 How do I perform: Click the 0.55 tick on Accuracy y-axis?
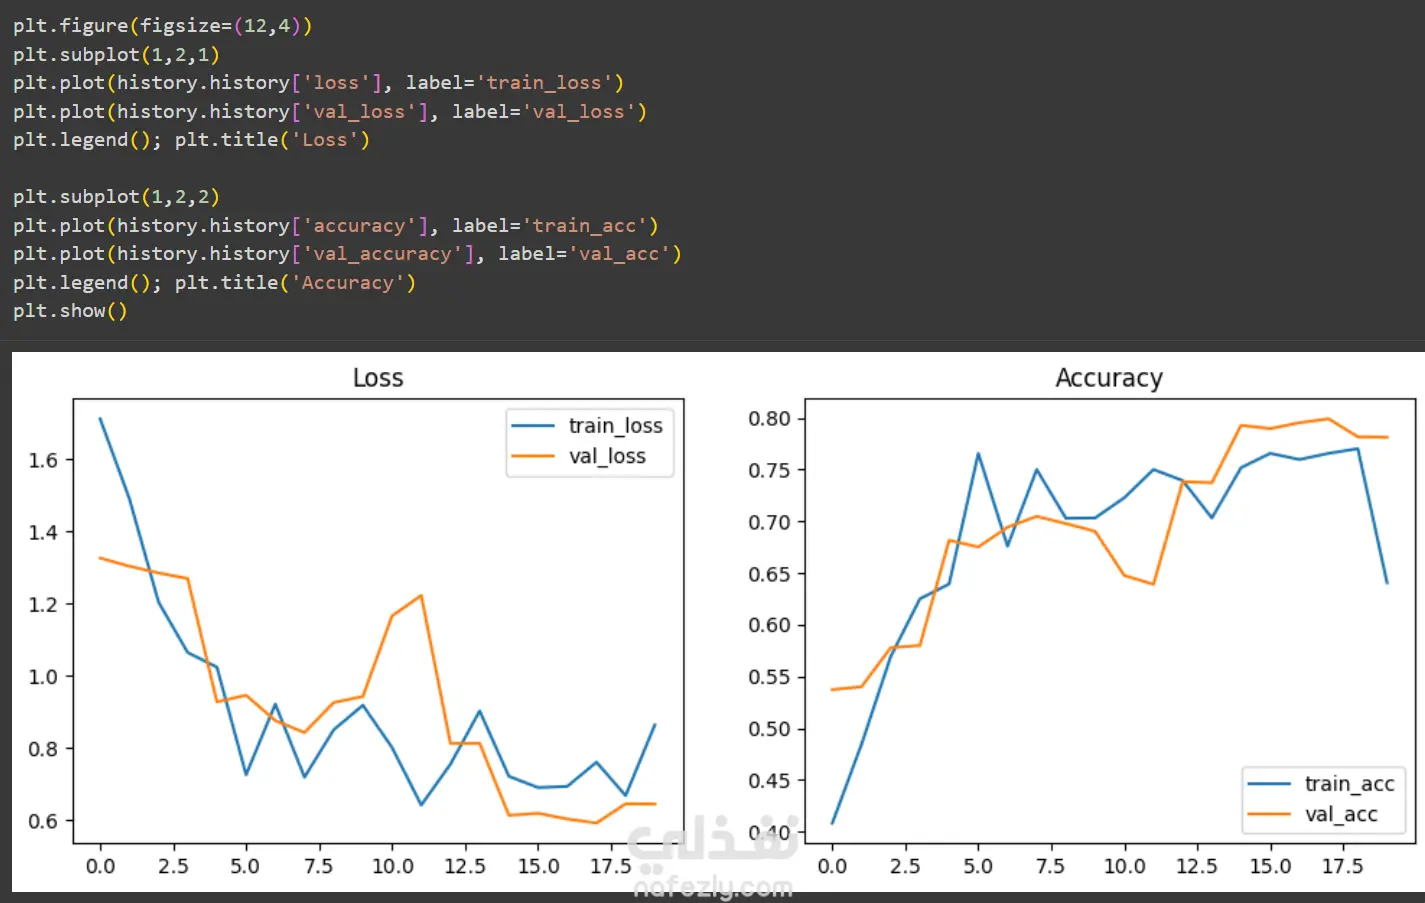pos(769,677)
